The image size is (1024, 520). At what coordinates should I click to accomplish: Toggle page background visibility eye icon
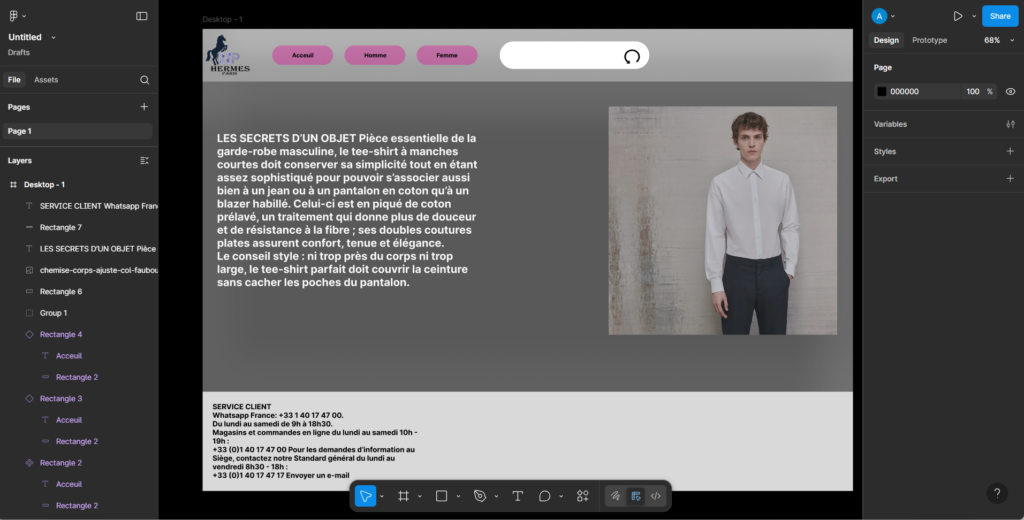(1010, 92)
